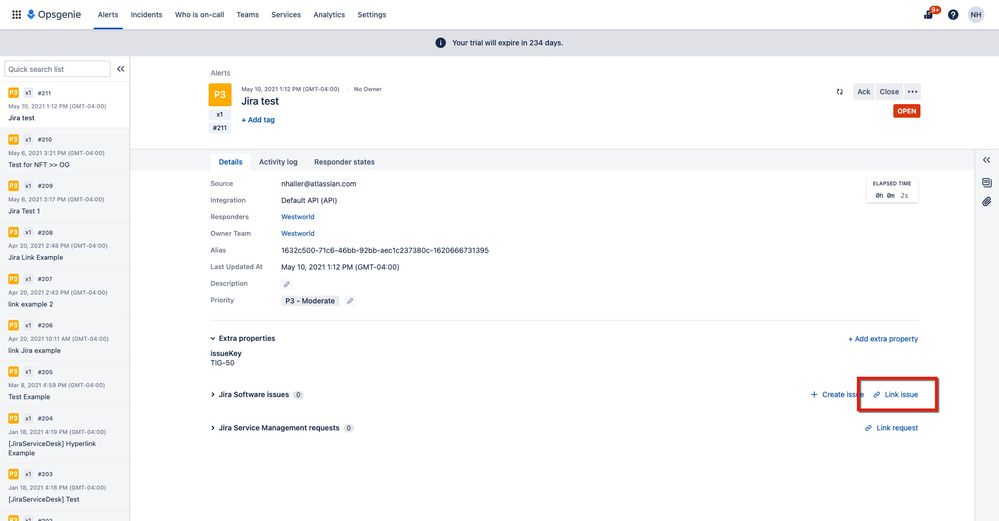Click Add extra property link
The height and width of the screenshot is (521, 999).
883,339
